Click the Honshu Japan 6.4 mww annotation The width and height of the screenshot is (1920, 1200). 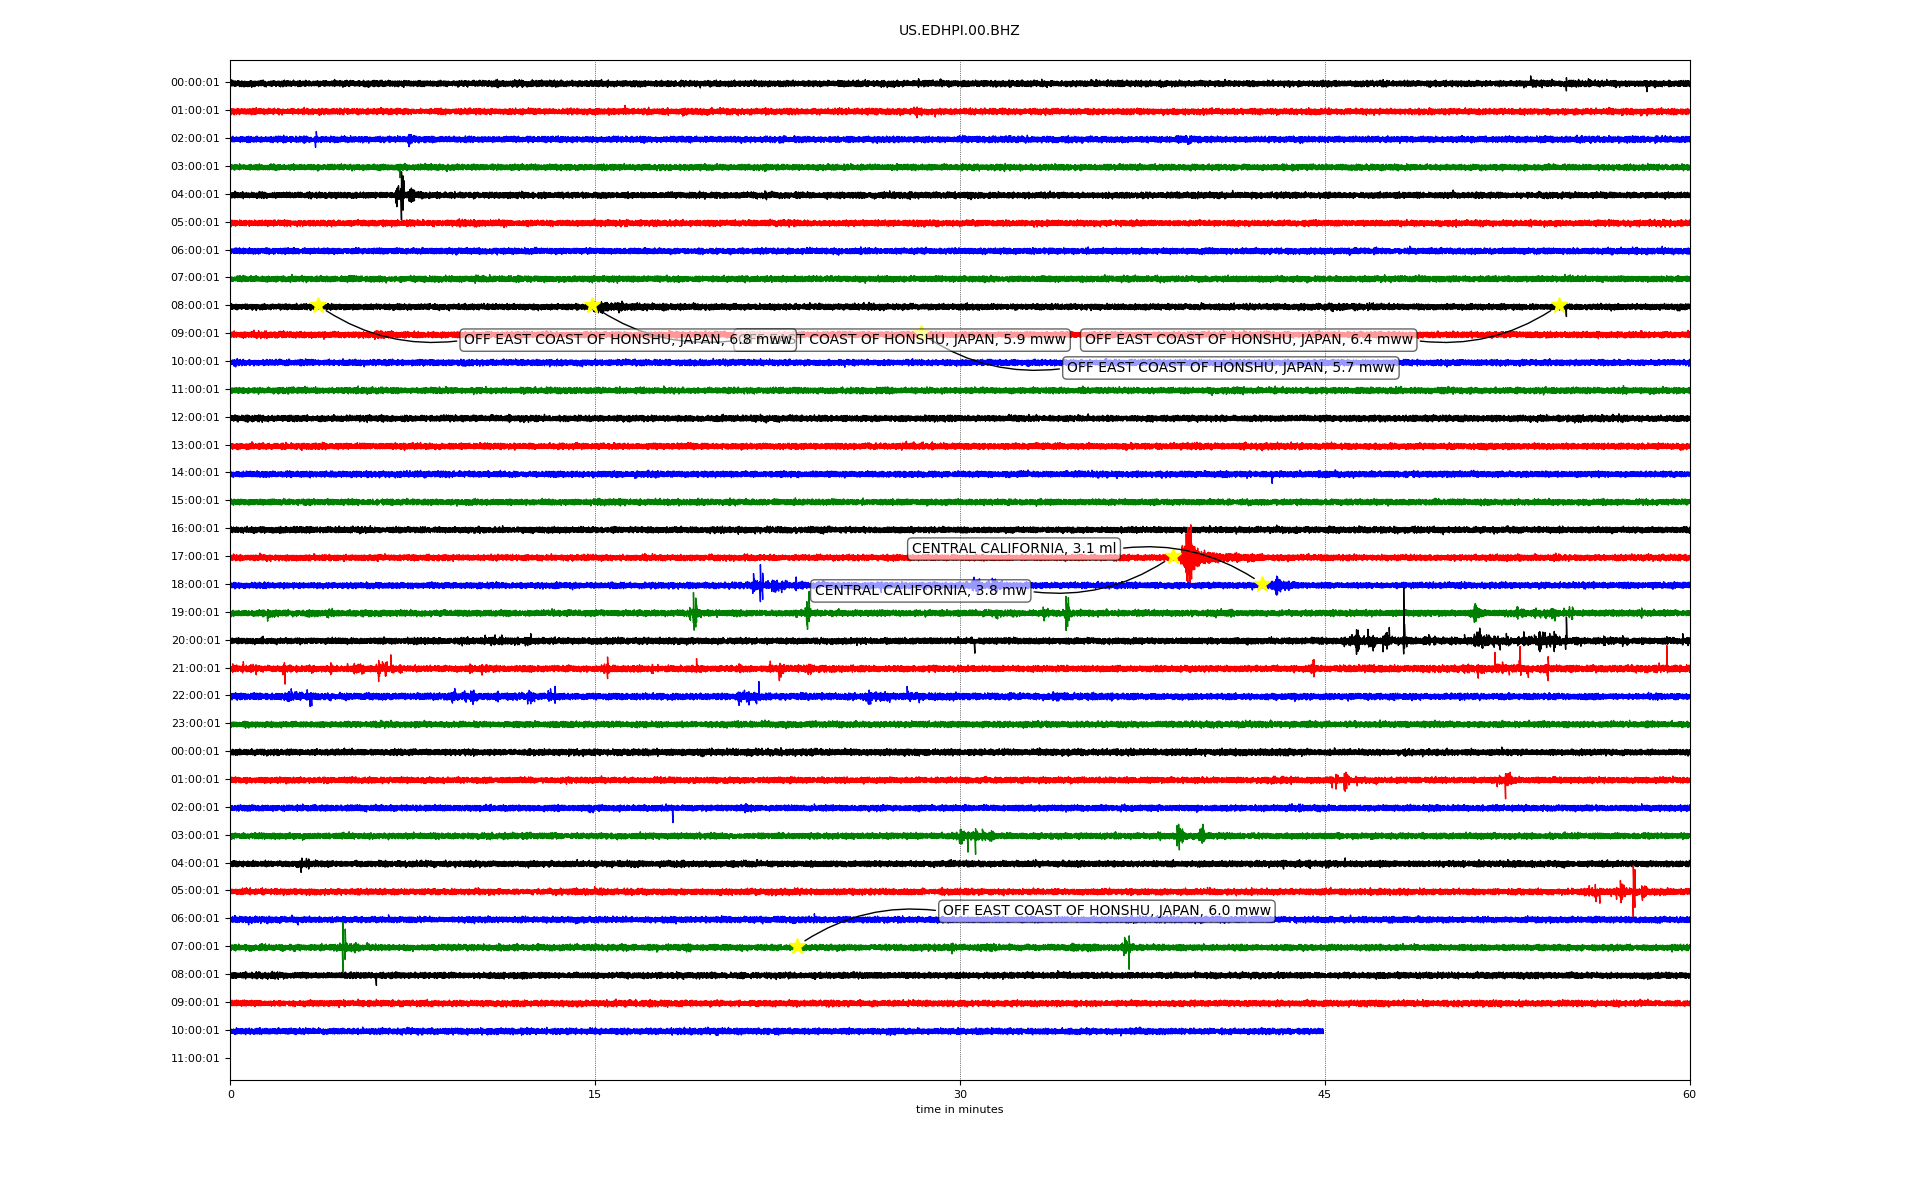click(1248, 340)
